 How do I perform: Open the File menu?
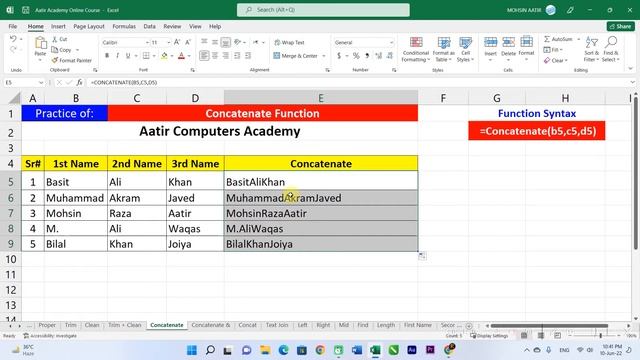[13, 27]
